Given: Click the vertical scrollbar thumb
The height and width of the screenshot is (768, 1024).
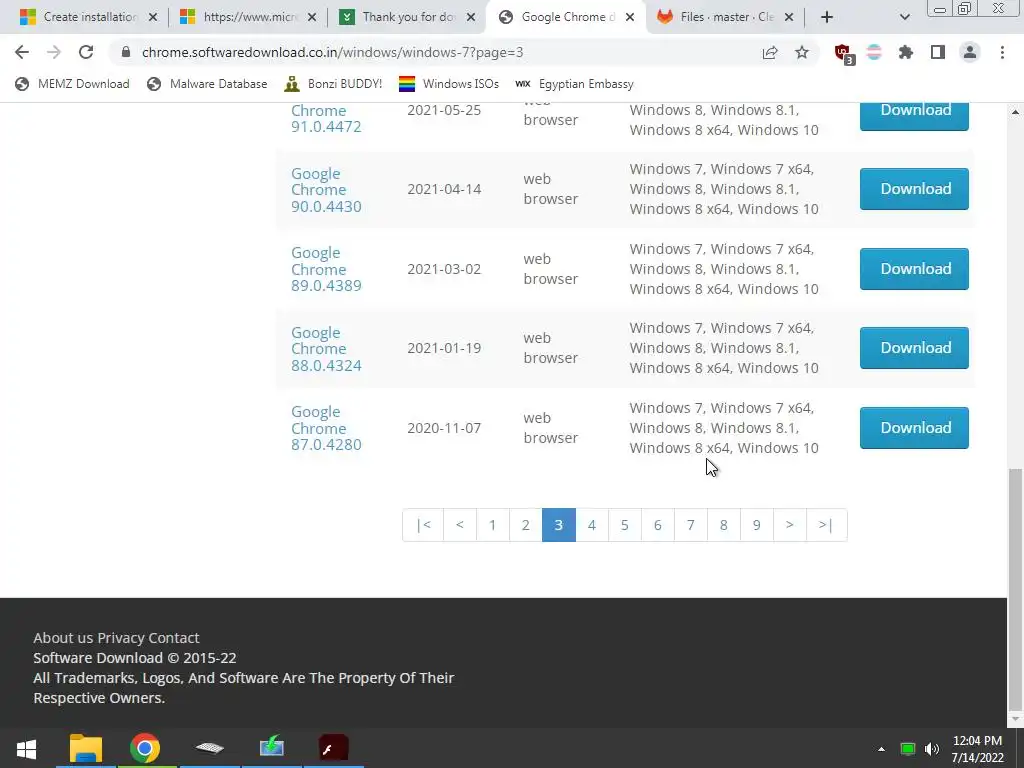Looking at the screenshot, I should [1015, 588].
